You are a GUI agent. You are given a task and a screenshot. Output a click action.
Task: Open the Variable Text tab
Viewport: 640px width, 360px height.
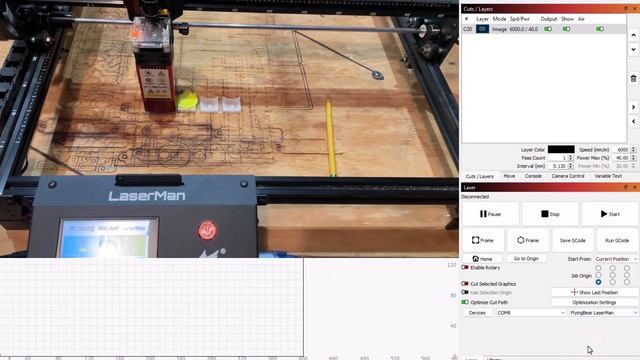(608, 176)
